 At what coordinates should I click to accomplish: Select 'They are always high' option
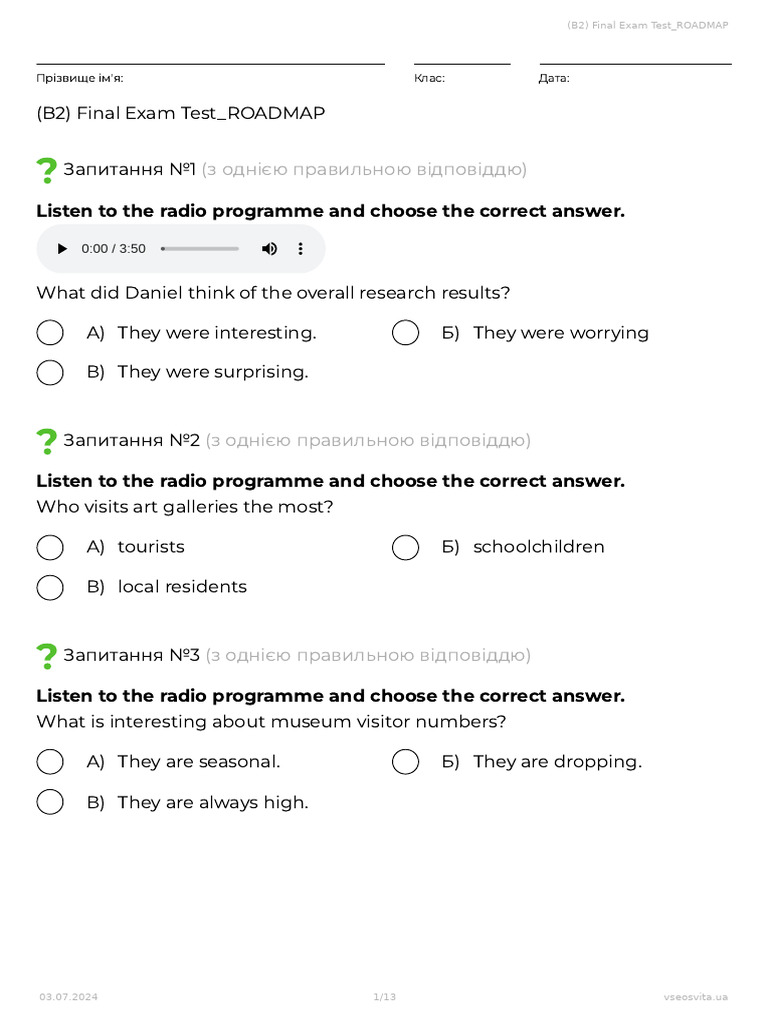50,803
